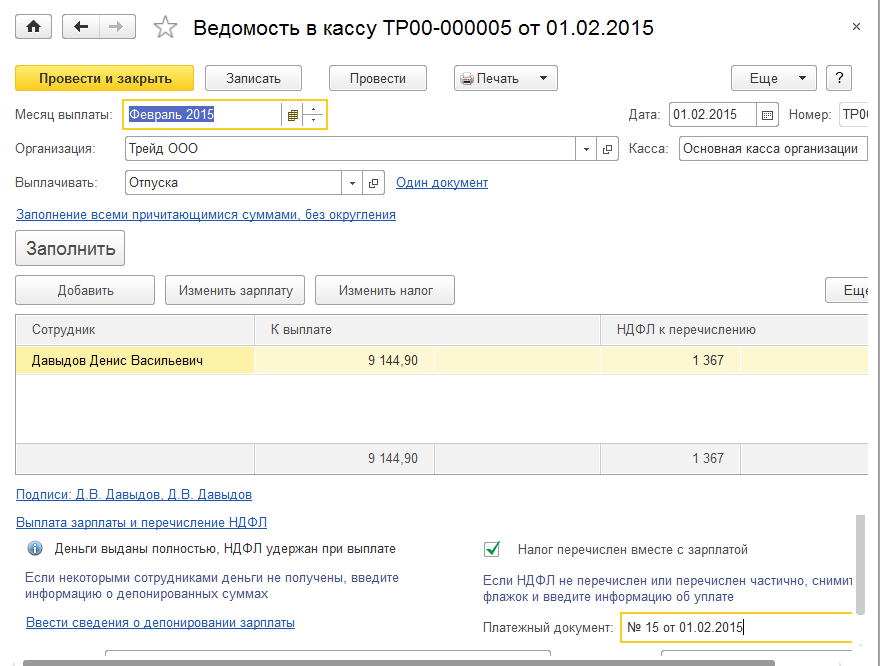This screenshot has height=666, width=880.
Task: Go back with the left arrow
Action: coord(81,27)
